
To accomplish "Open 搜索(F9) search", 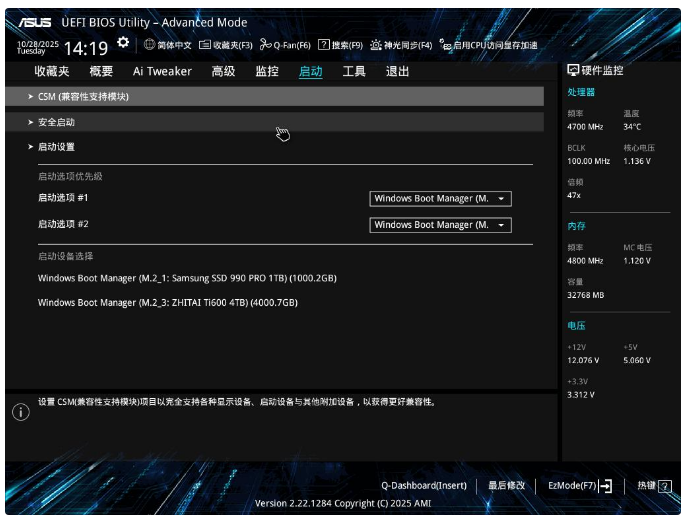I will tap(340, 45).
